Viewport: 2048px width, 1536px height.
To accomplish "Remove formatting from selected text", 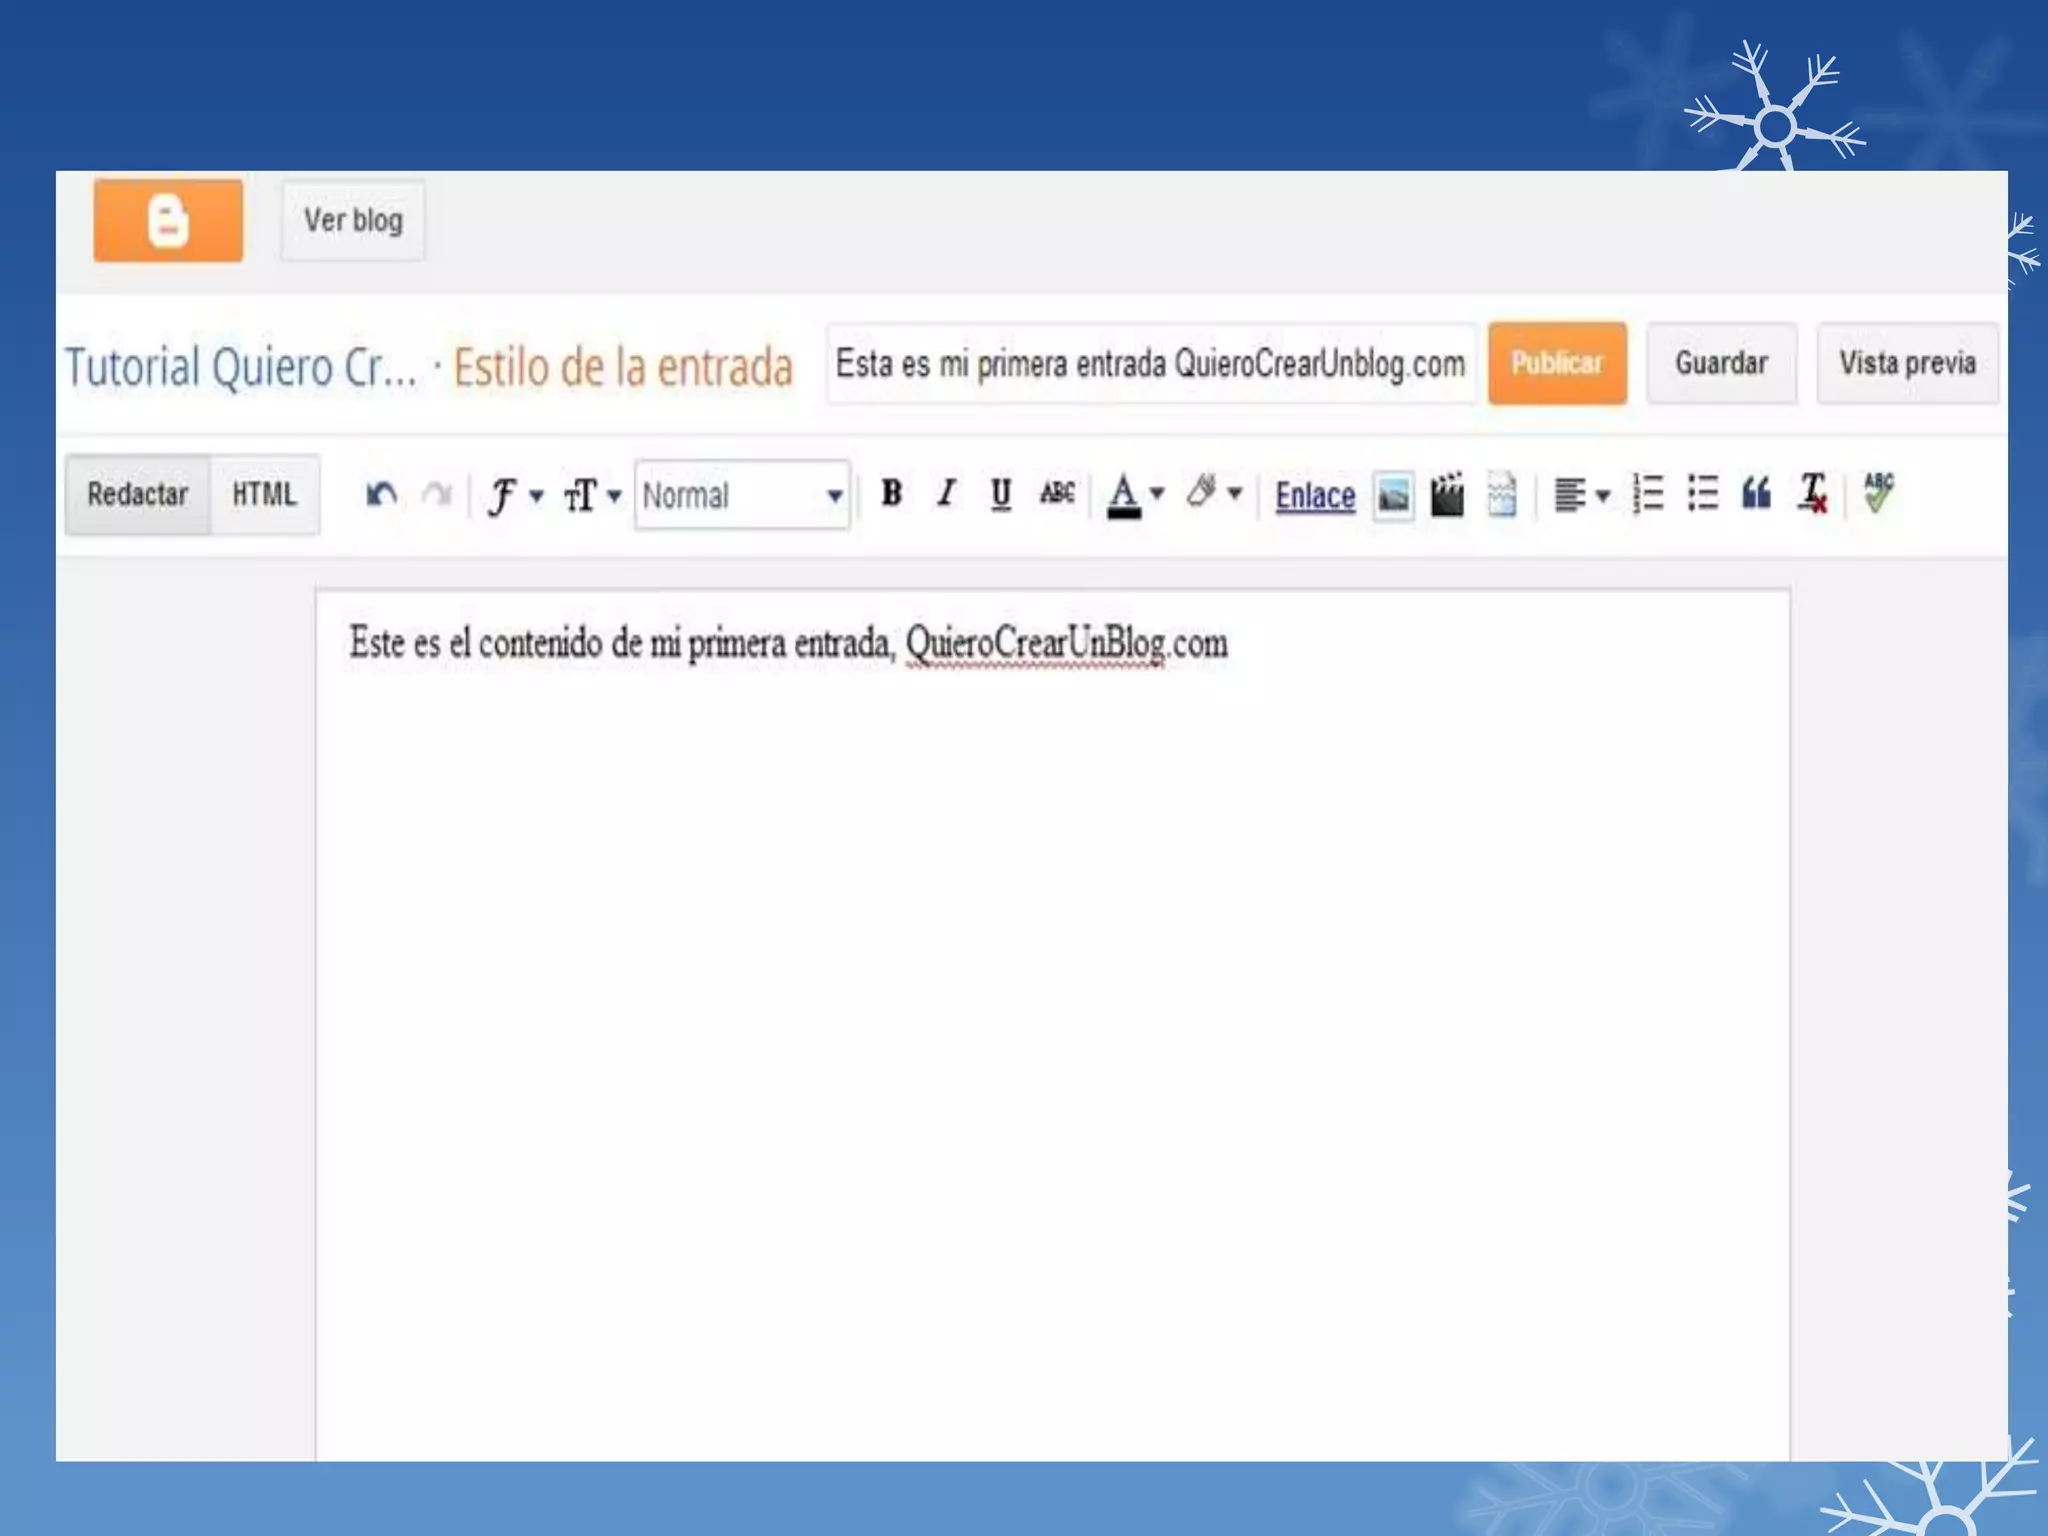I will [1812, 494].
